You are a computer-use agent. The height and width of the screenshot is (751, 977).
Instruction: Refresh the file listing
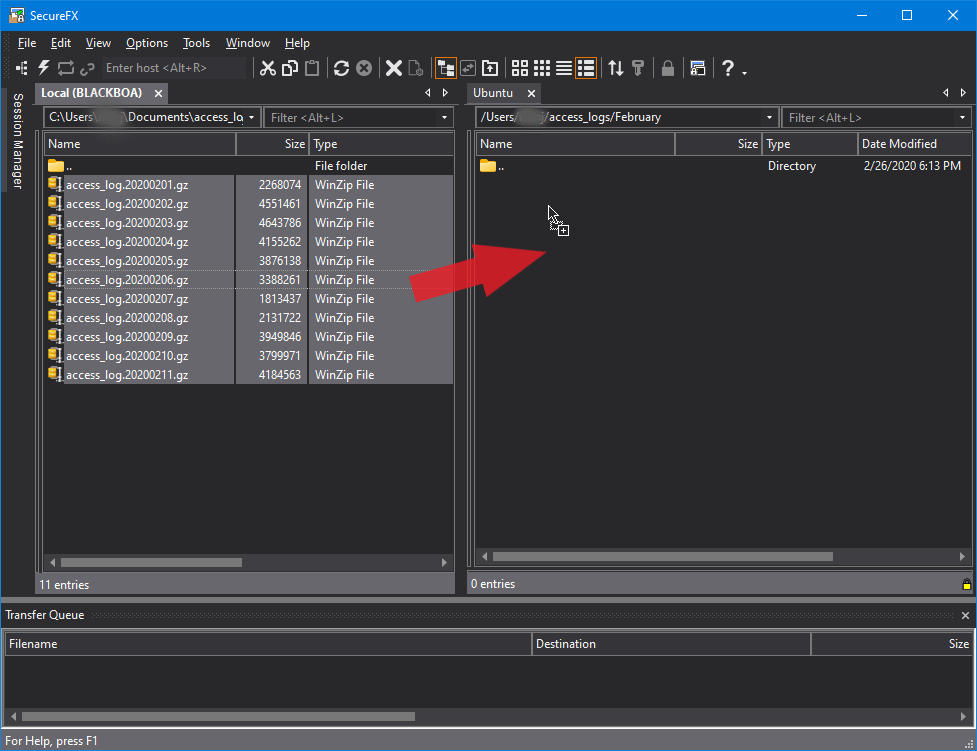coord(341,68)
